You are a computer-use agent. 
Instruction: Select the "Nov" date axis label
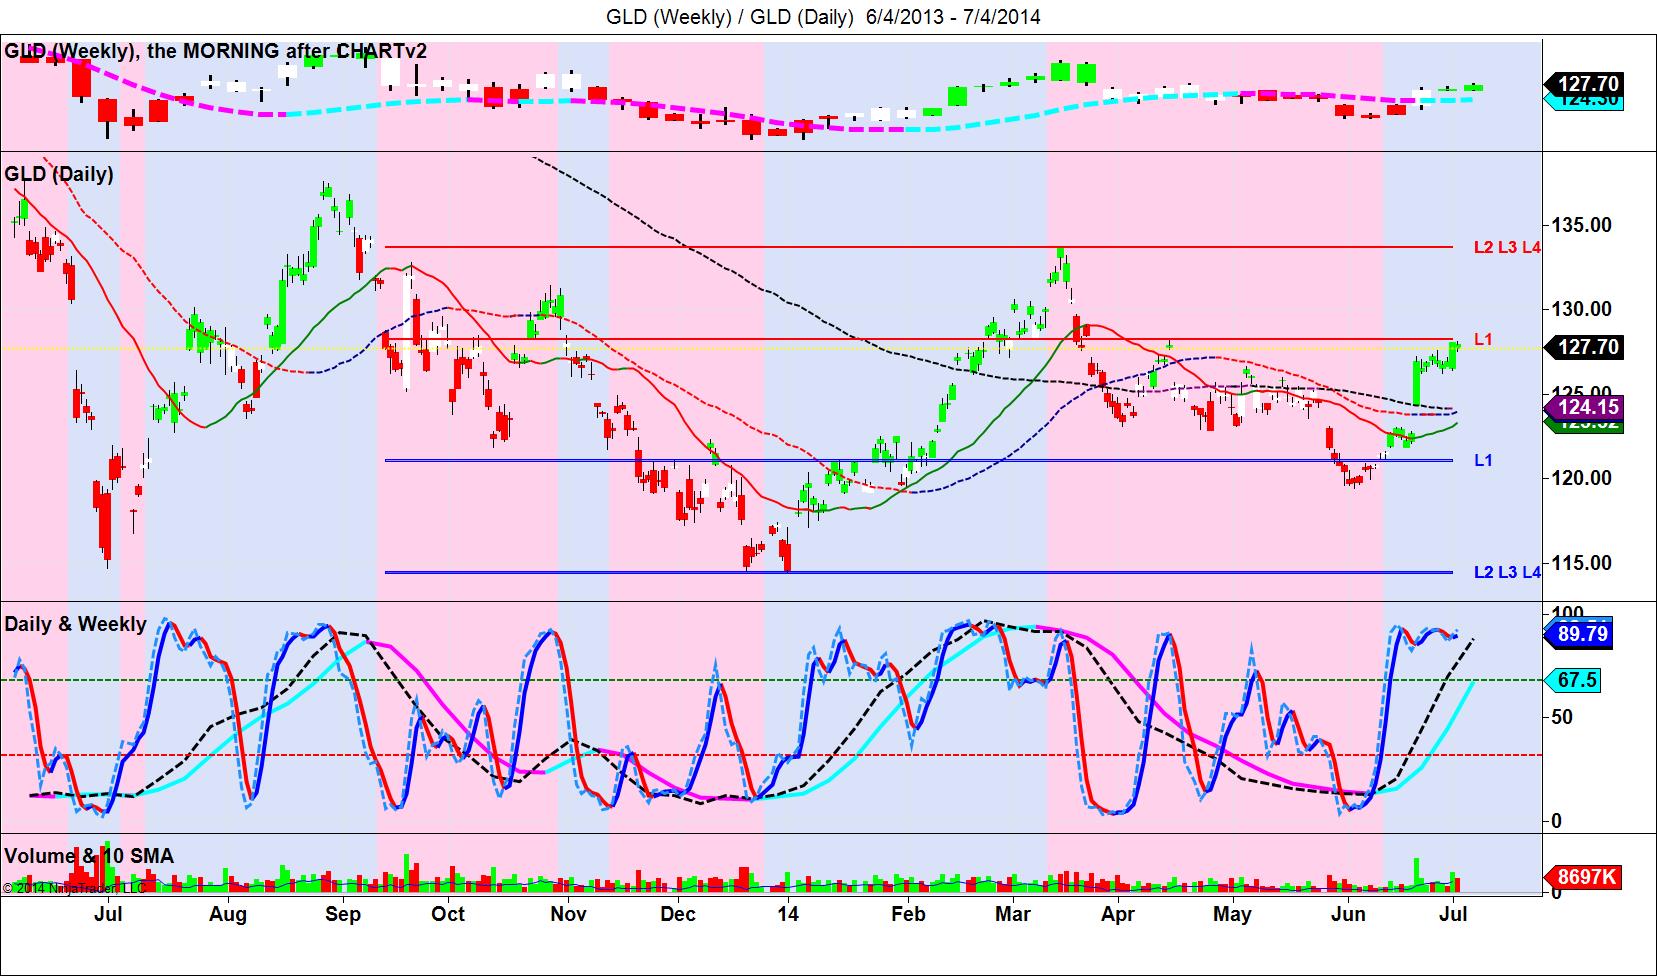click(568, 914)
